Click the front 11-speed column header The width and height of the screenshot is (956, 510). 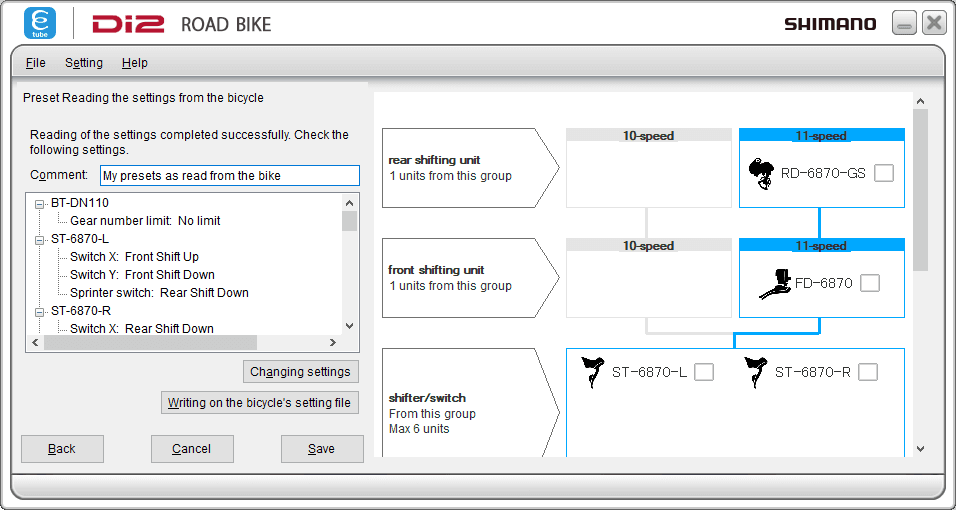point(822,245)
